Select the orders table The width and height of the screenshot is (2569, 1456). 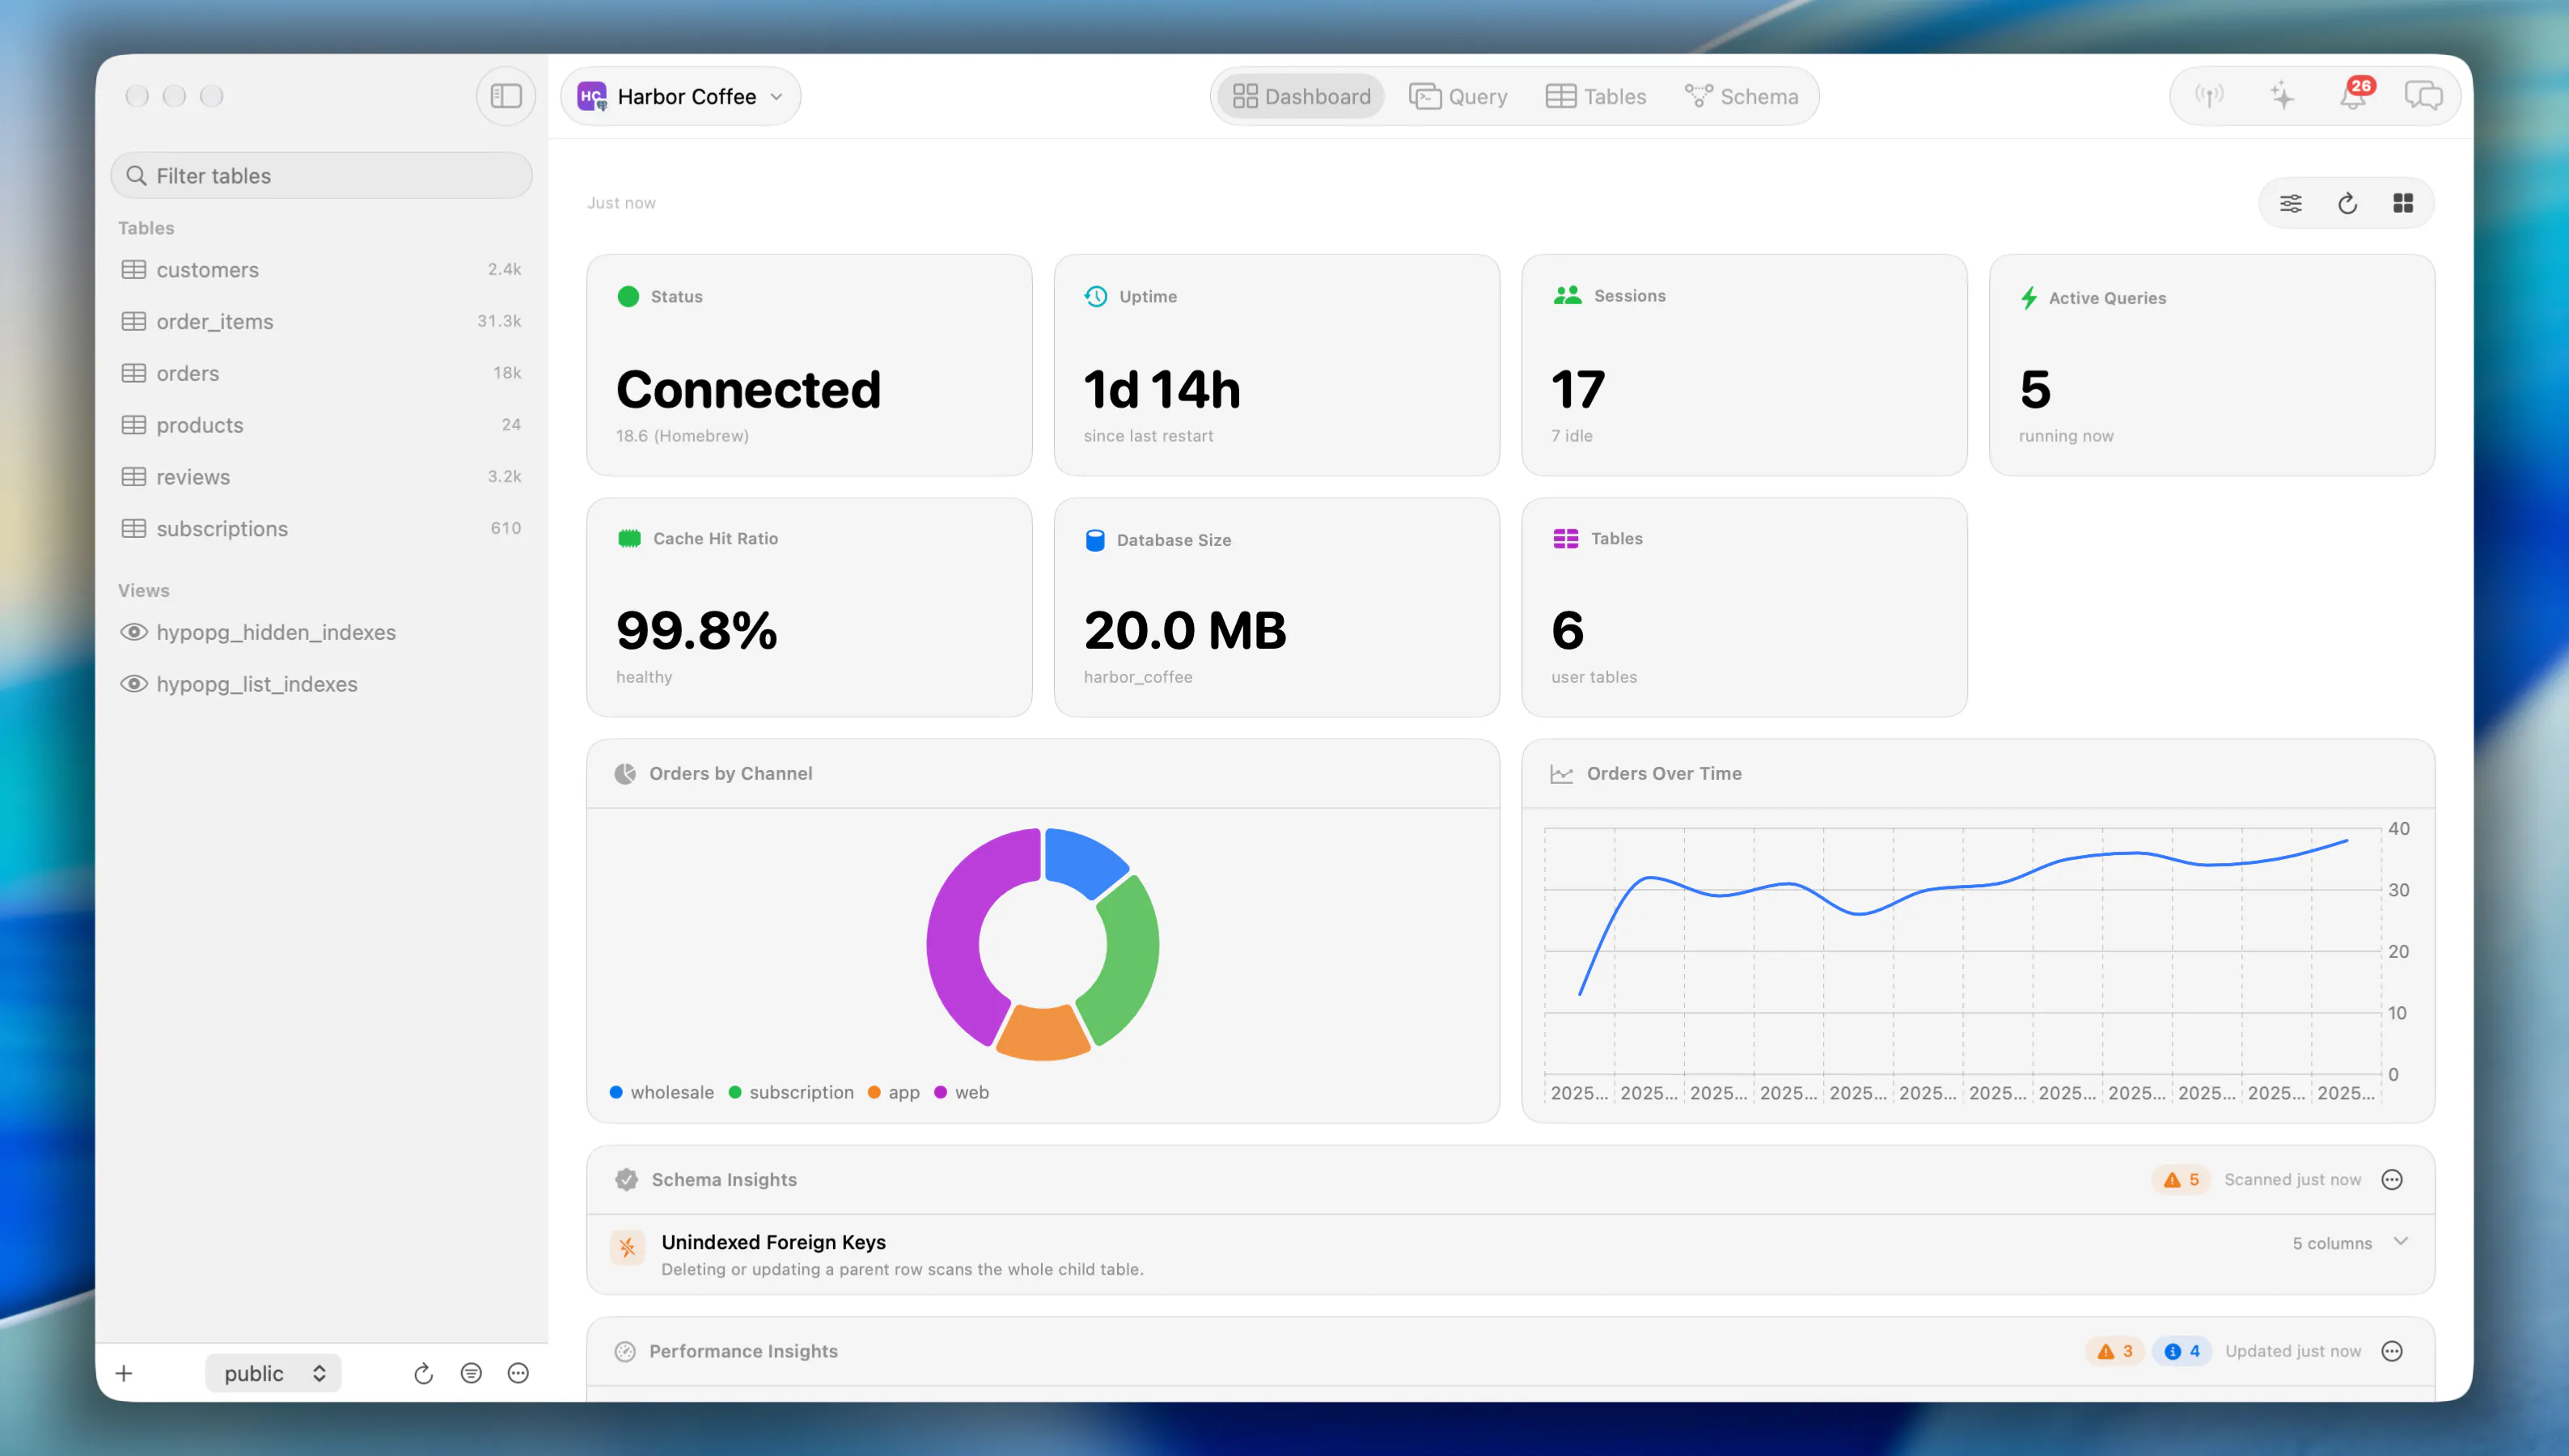click(x=322, y=373)
